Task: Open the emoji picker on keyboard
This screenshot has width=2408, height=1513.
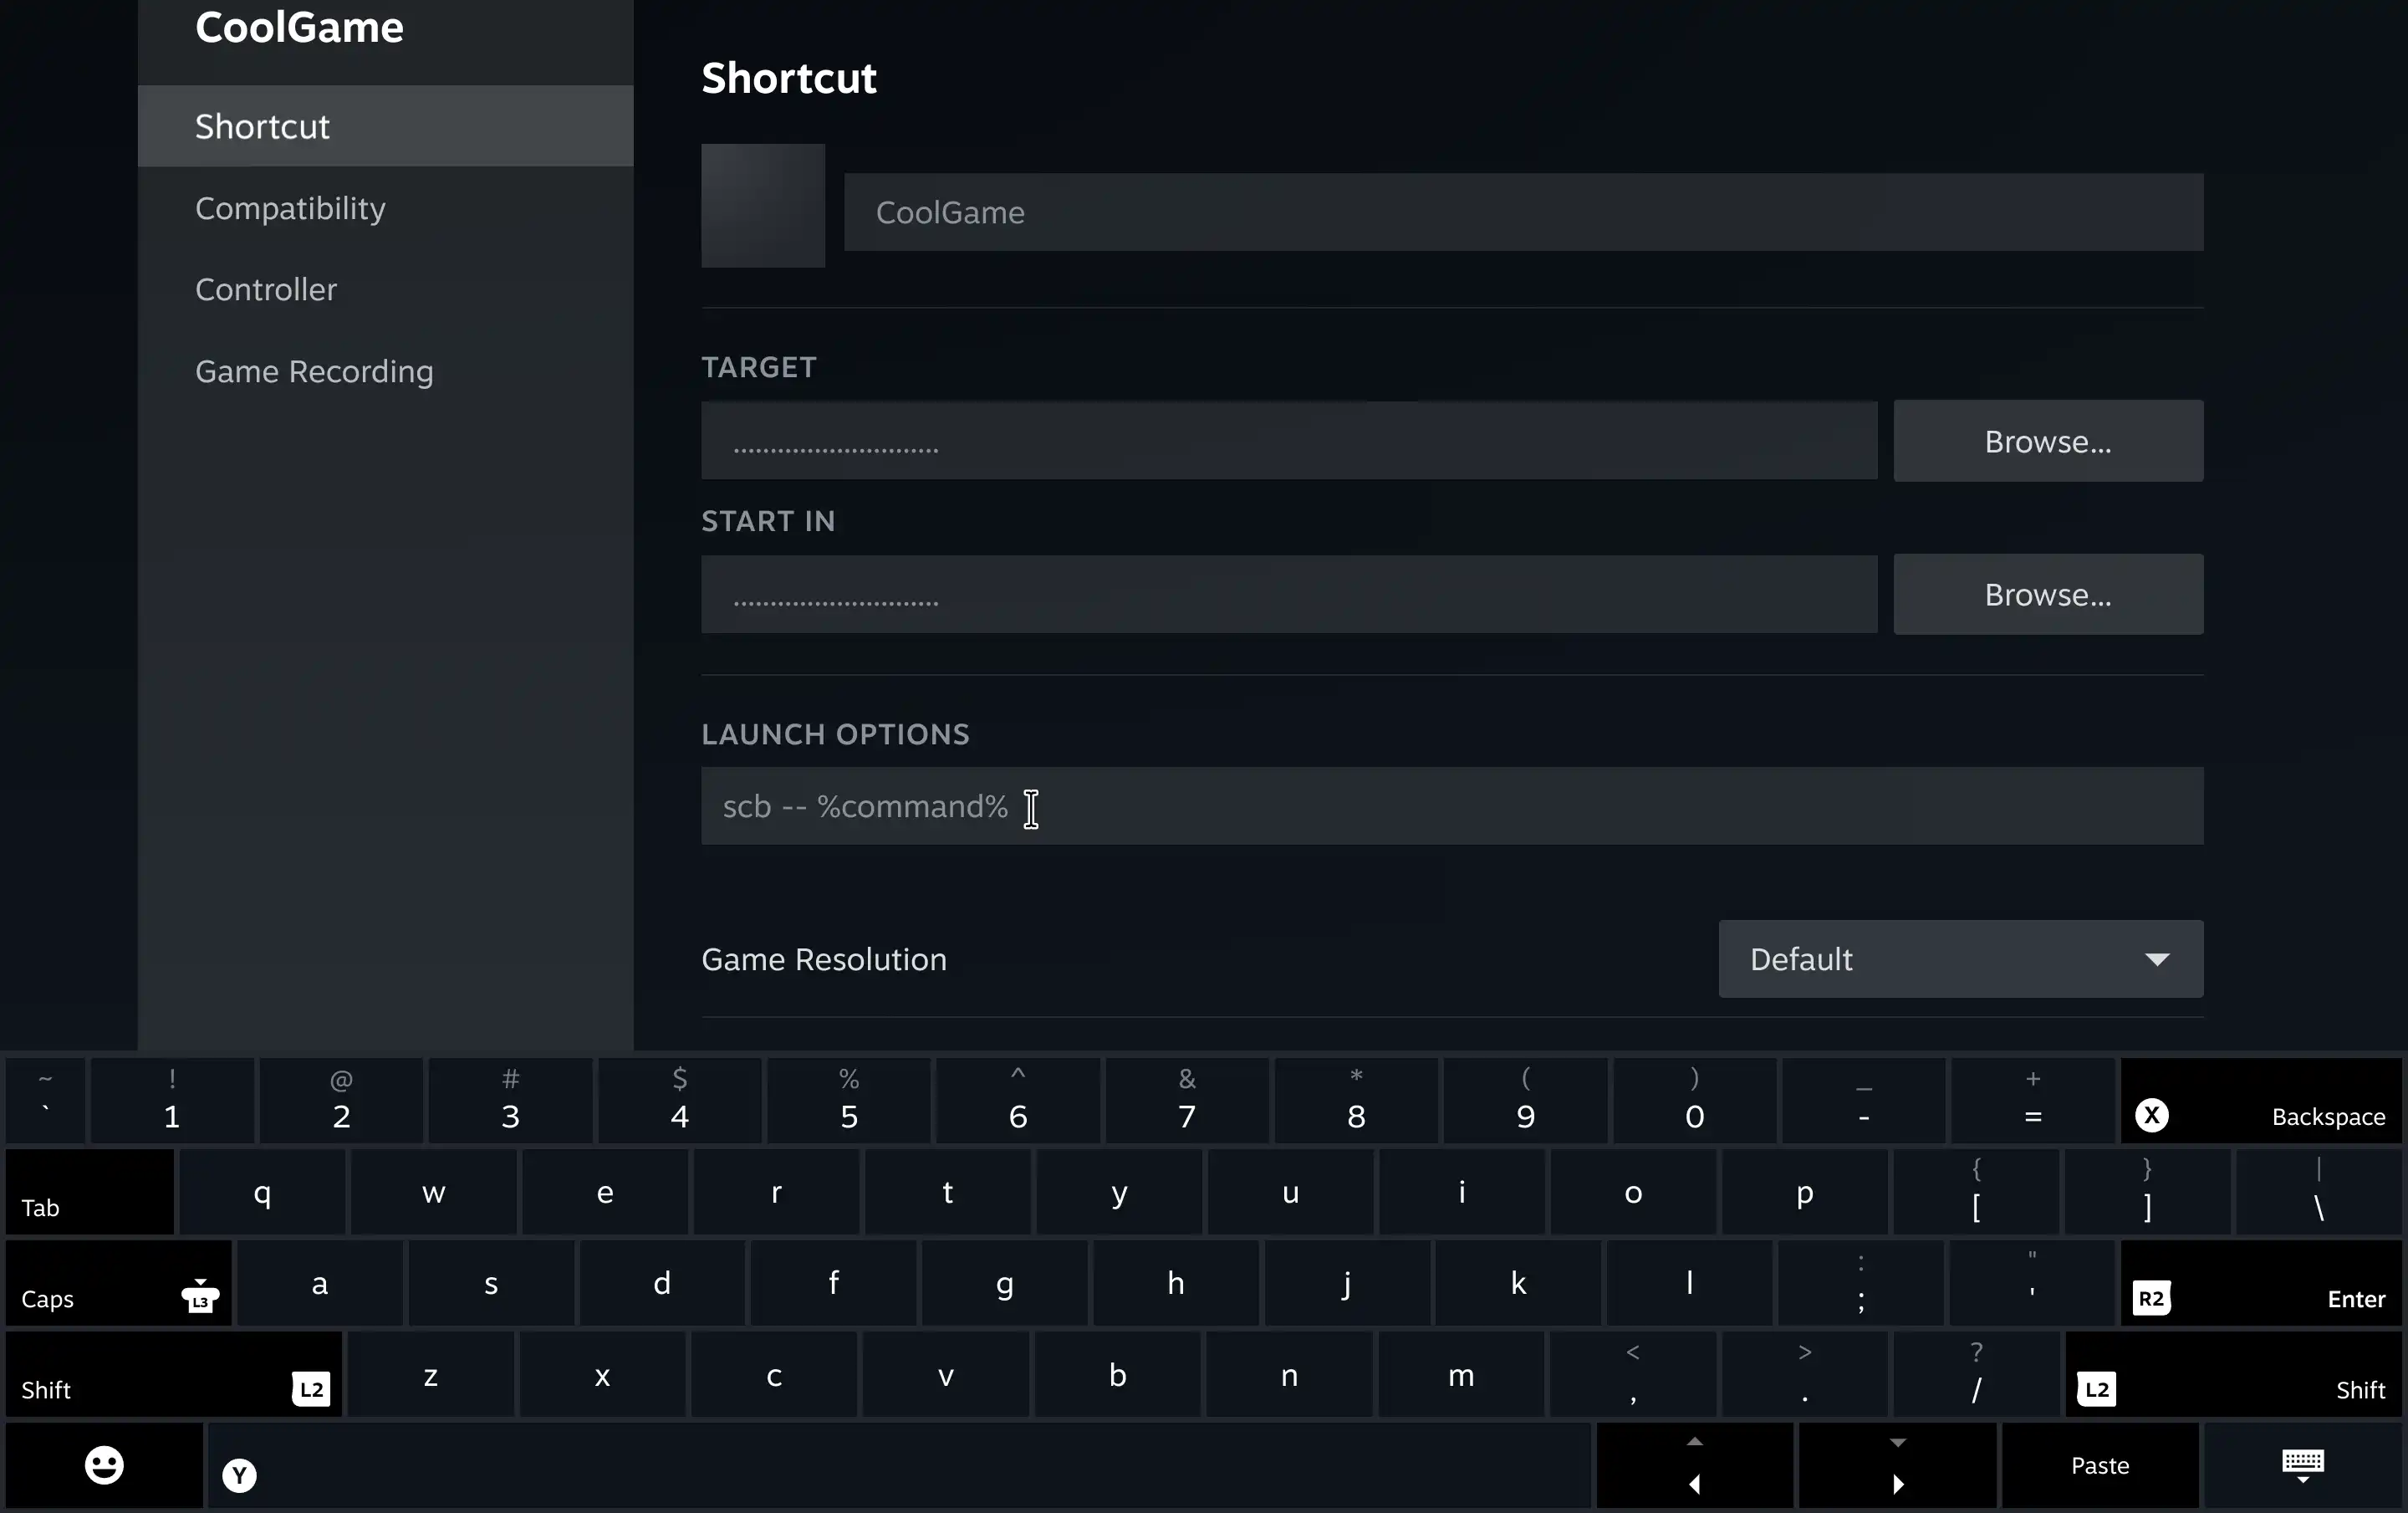Action: tap(104, 1465)
